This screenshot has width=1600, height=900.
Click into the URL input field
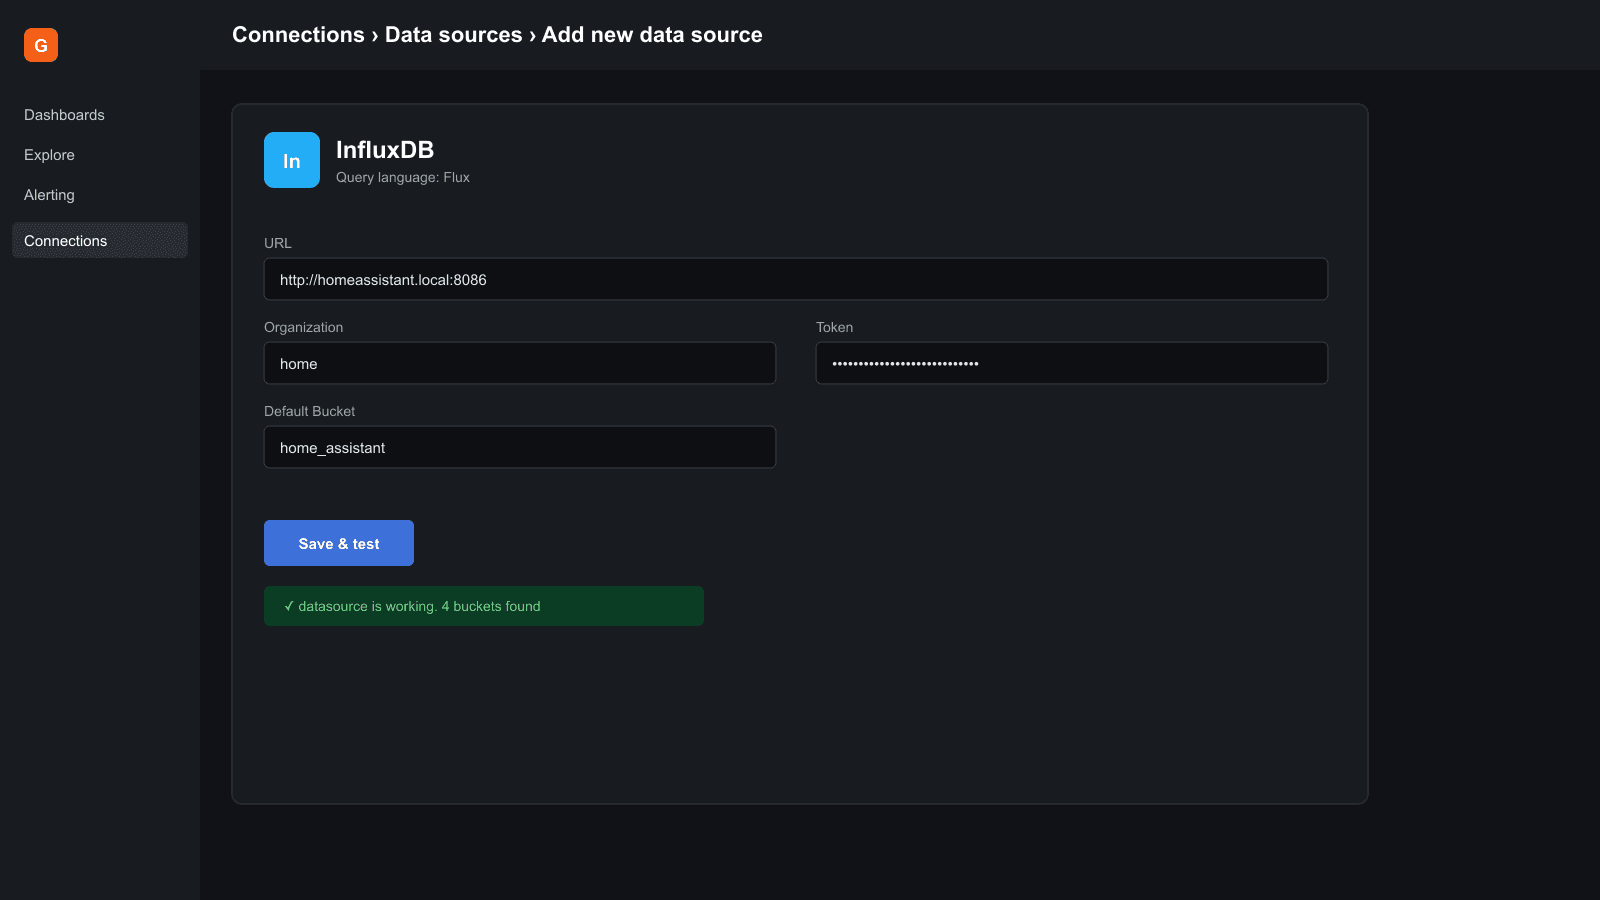coord(796,279)
